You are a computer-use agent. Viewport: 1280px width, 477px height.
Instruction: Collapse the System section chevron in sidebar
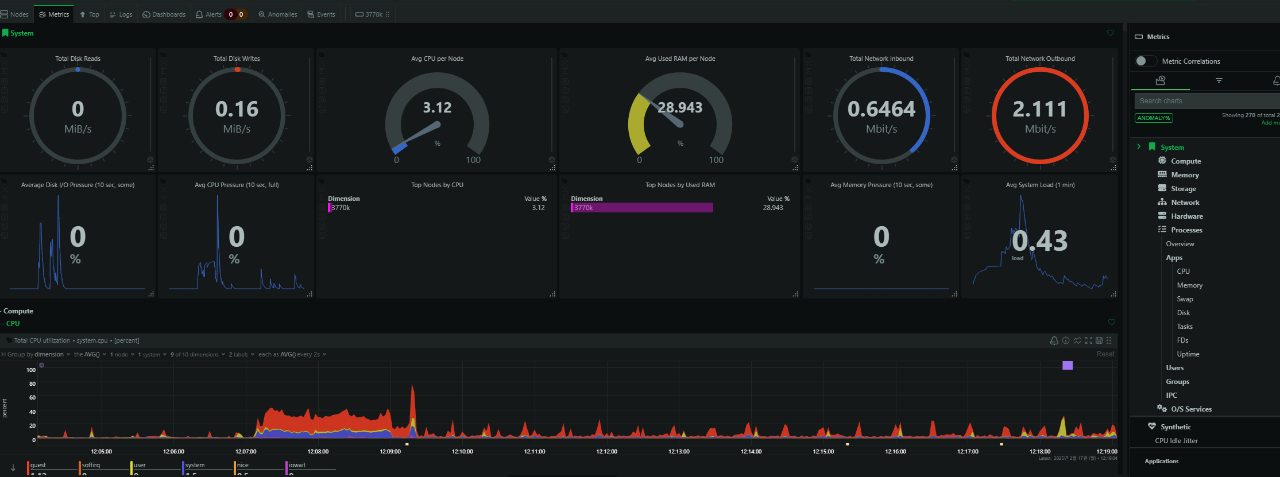coord(1139,147)
